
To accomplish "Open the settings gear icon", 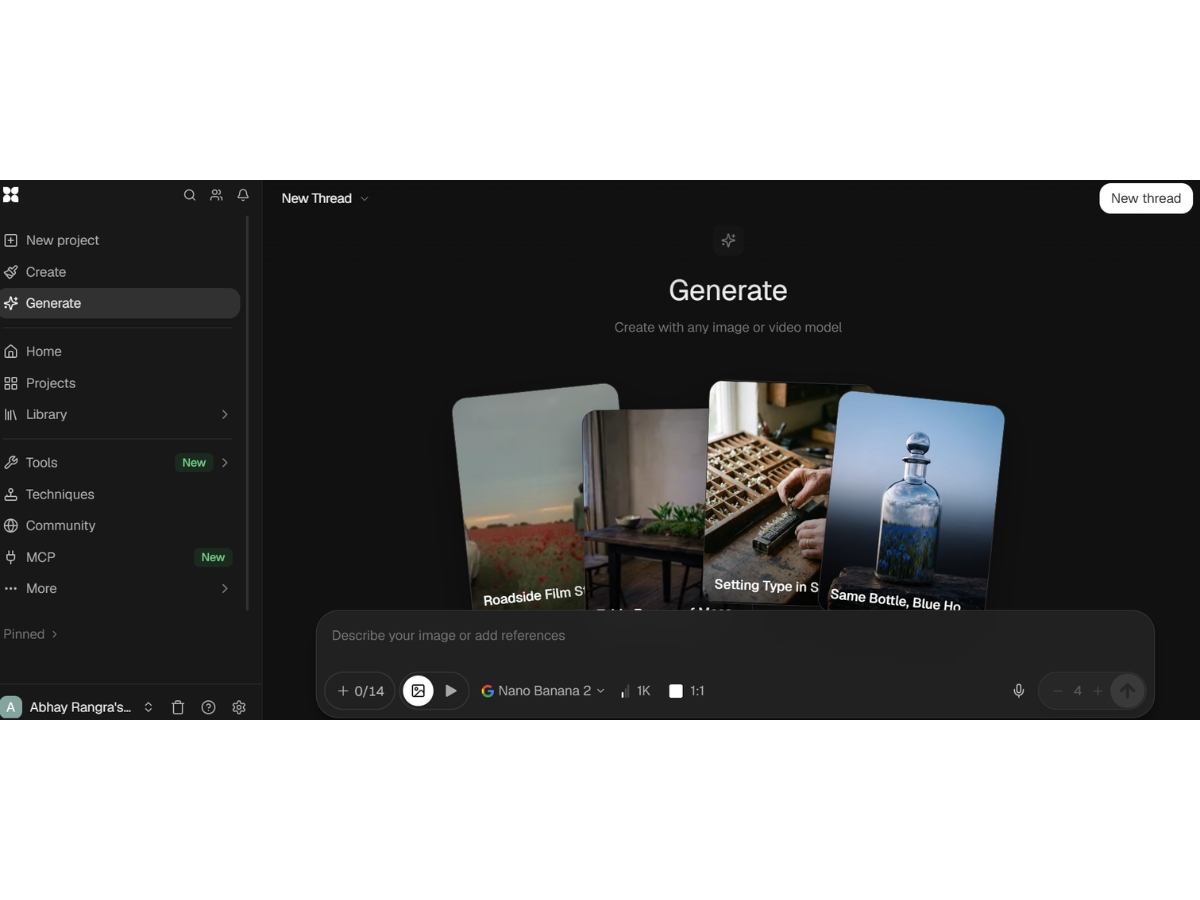I will coord(239,707).
